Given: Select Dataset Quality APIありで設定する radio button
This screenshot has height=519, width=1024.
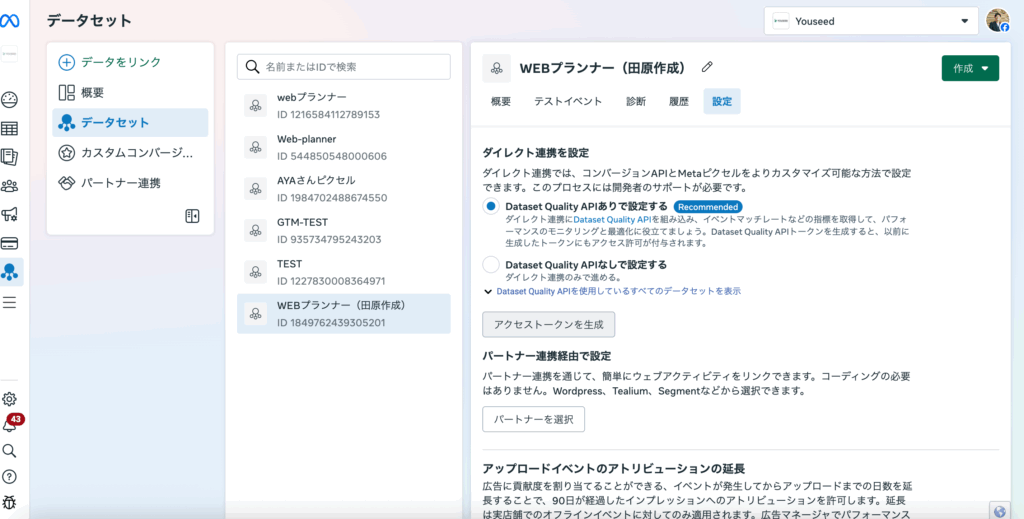Looking at the screenshot, I should pyautogui.click(x=491, y=207).
